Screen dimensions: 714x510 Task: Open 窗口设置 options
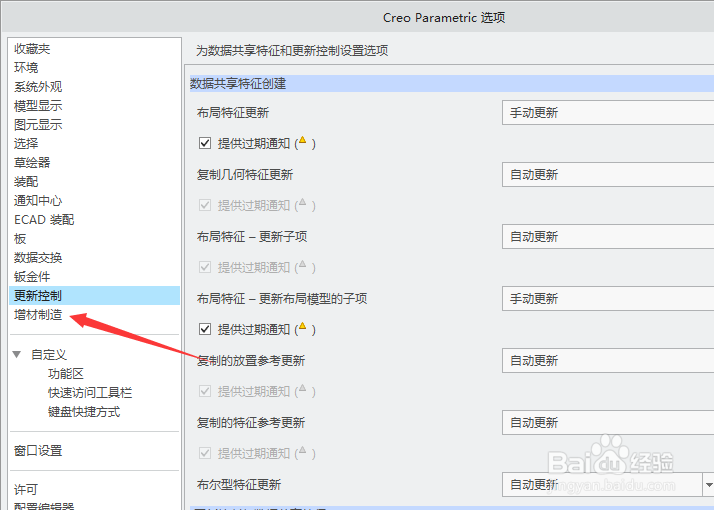pos(38,451)
